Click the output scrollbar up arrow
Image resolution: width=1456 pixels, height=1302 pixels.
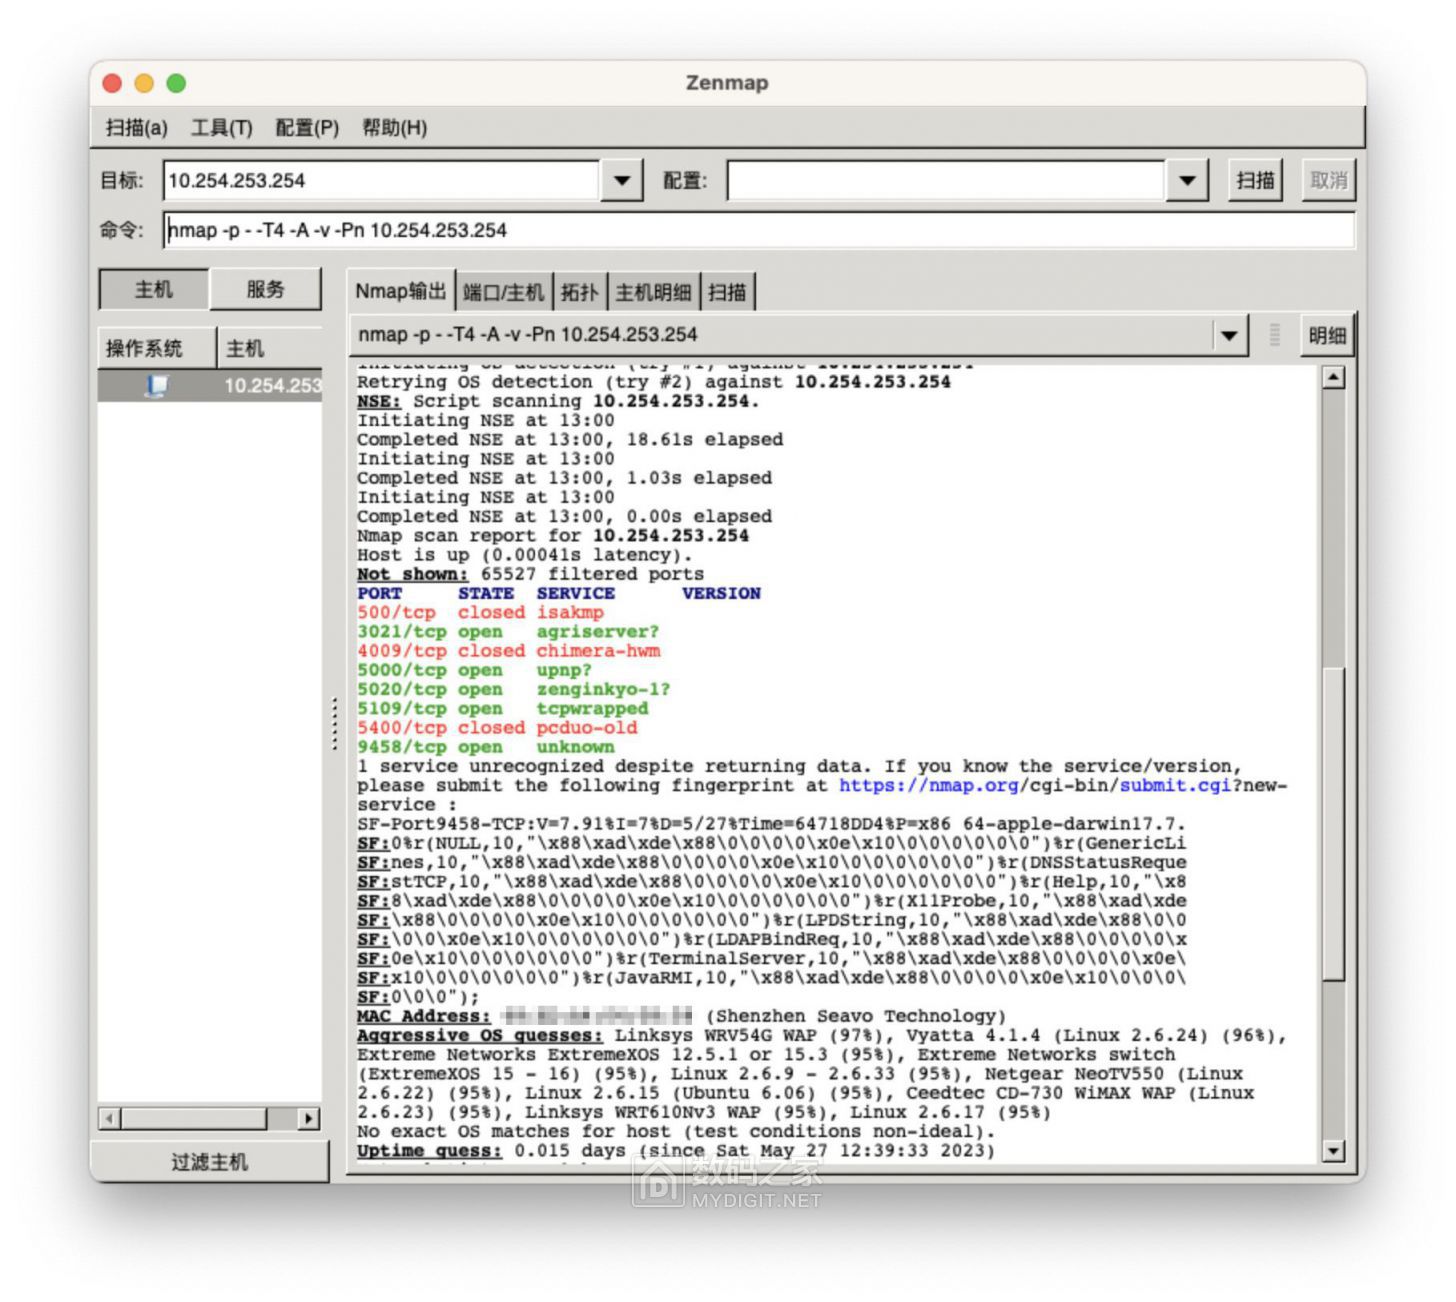(1333, 378)
